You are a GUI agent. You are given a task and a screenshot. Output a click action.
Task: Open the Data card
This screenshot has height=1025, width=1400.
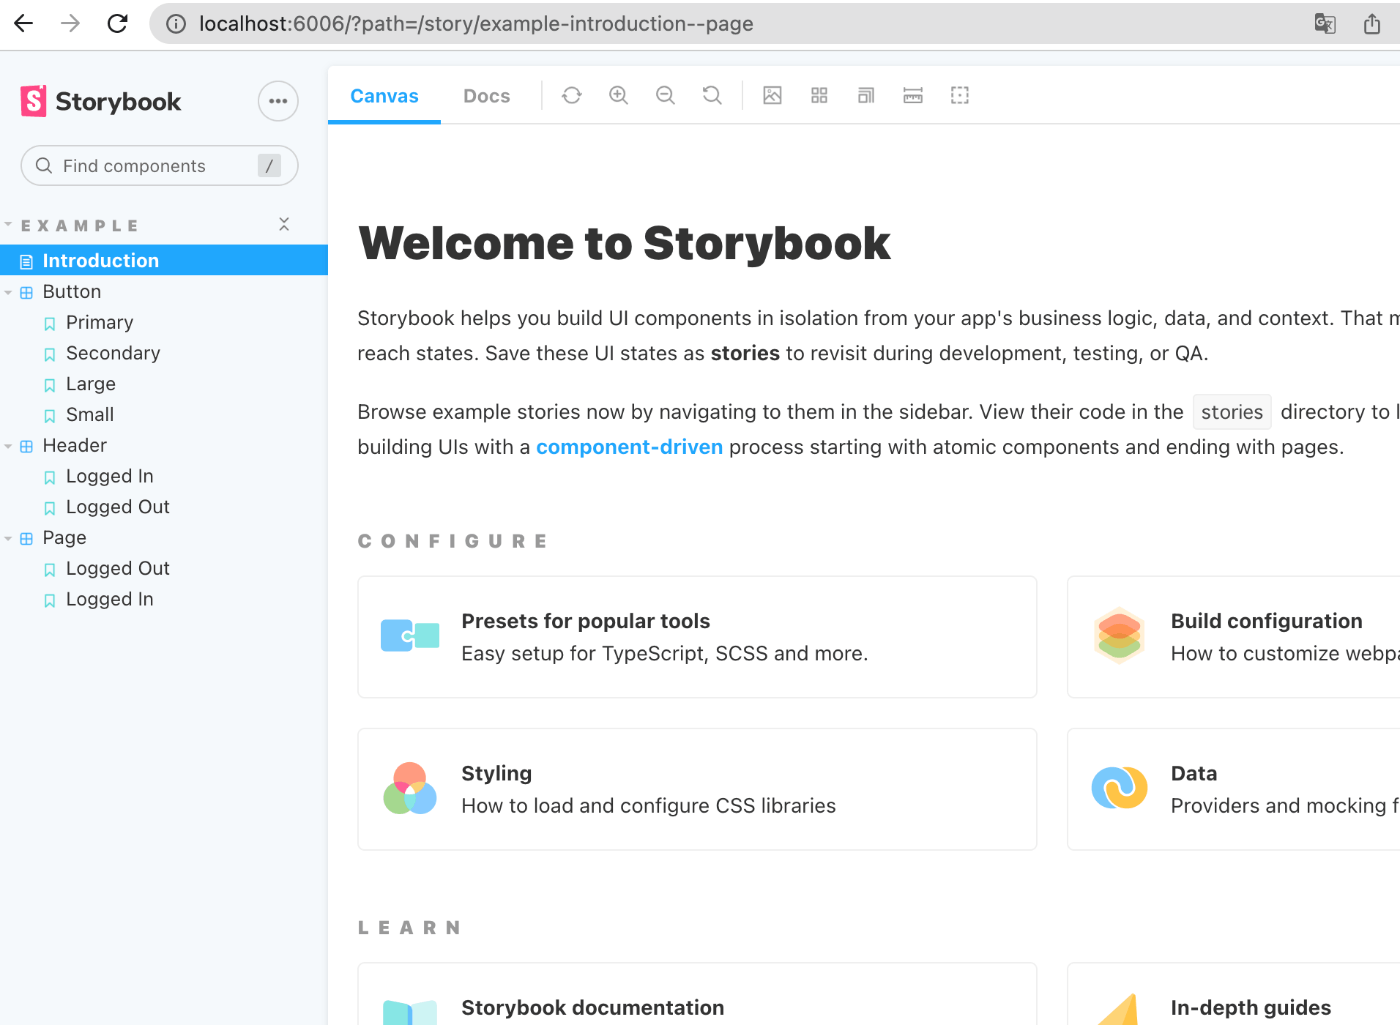[1234, 789]
